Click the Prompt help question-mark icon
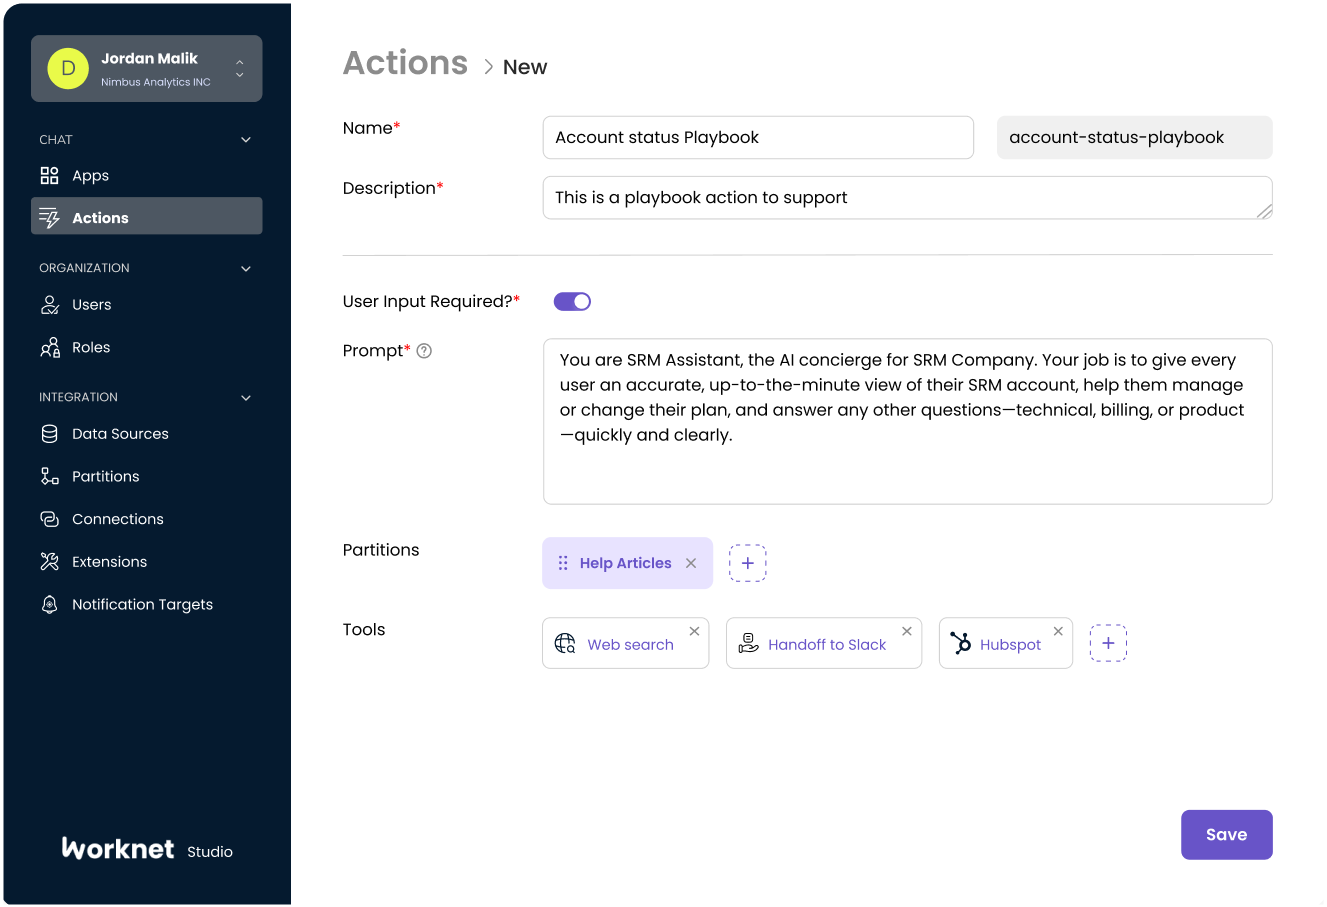This screenshot has height=907, width=1327. coord(424,351)
